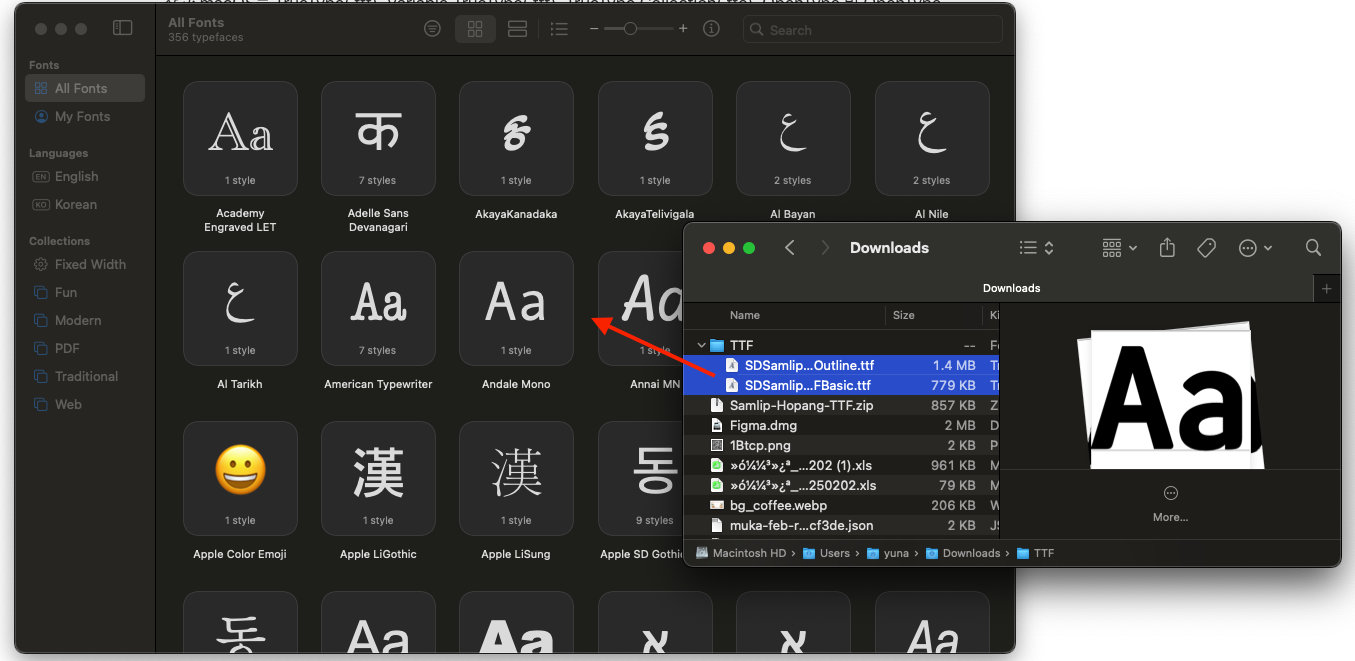
Task: Select Samlip-Hopang-TTF.zip file
Action: click(842, 405)
